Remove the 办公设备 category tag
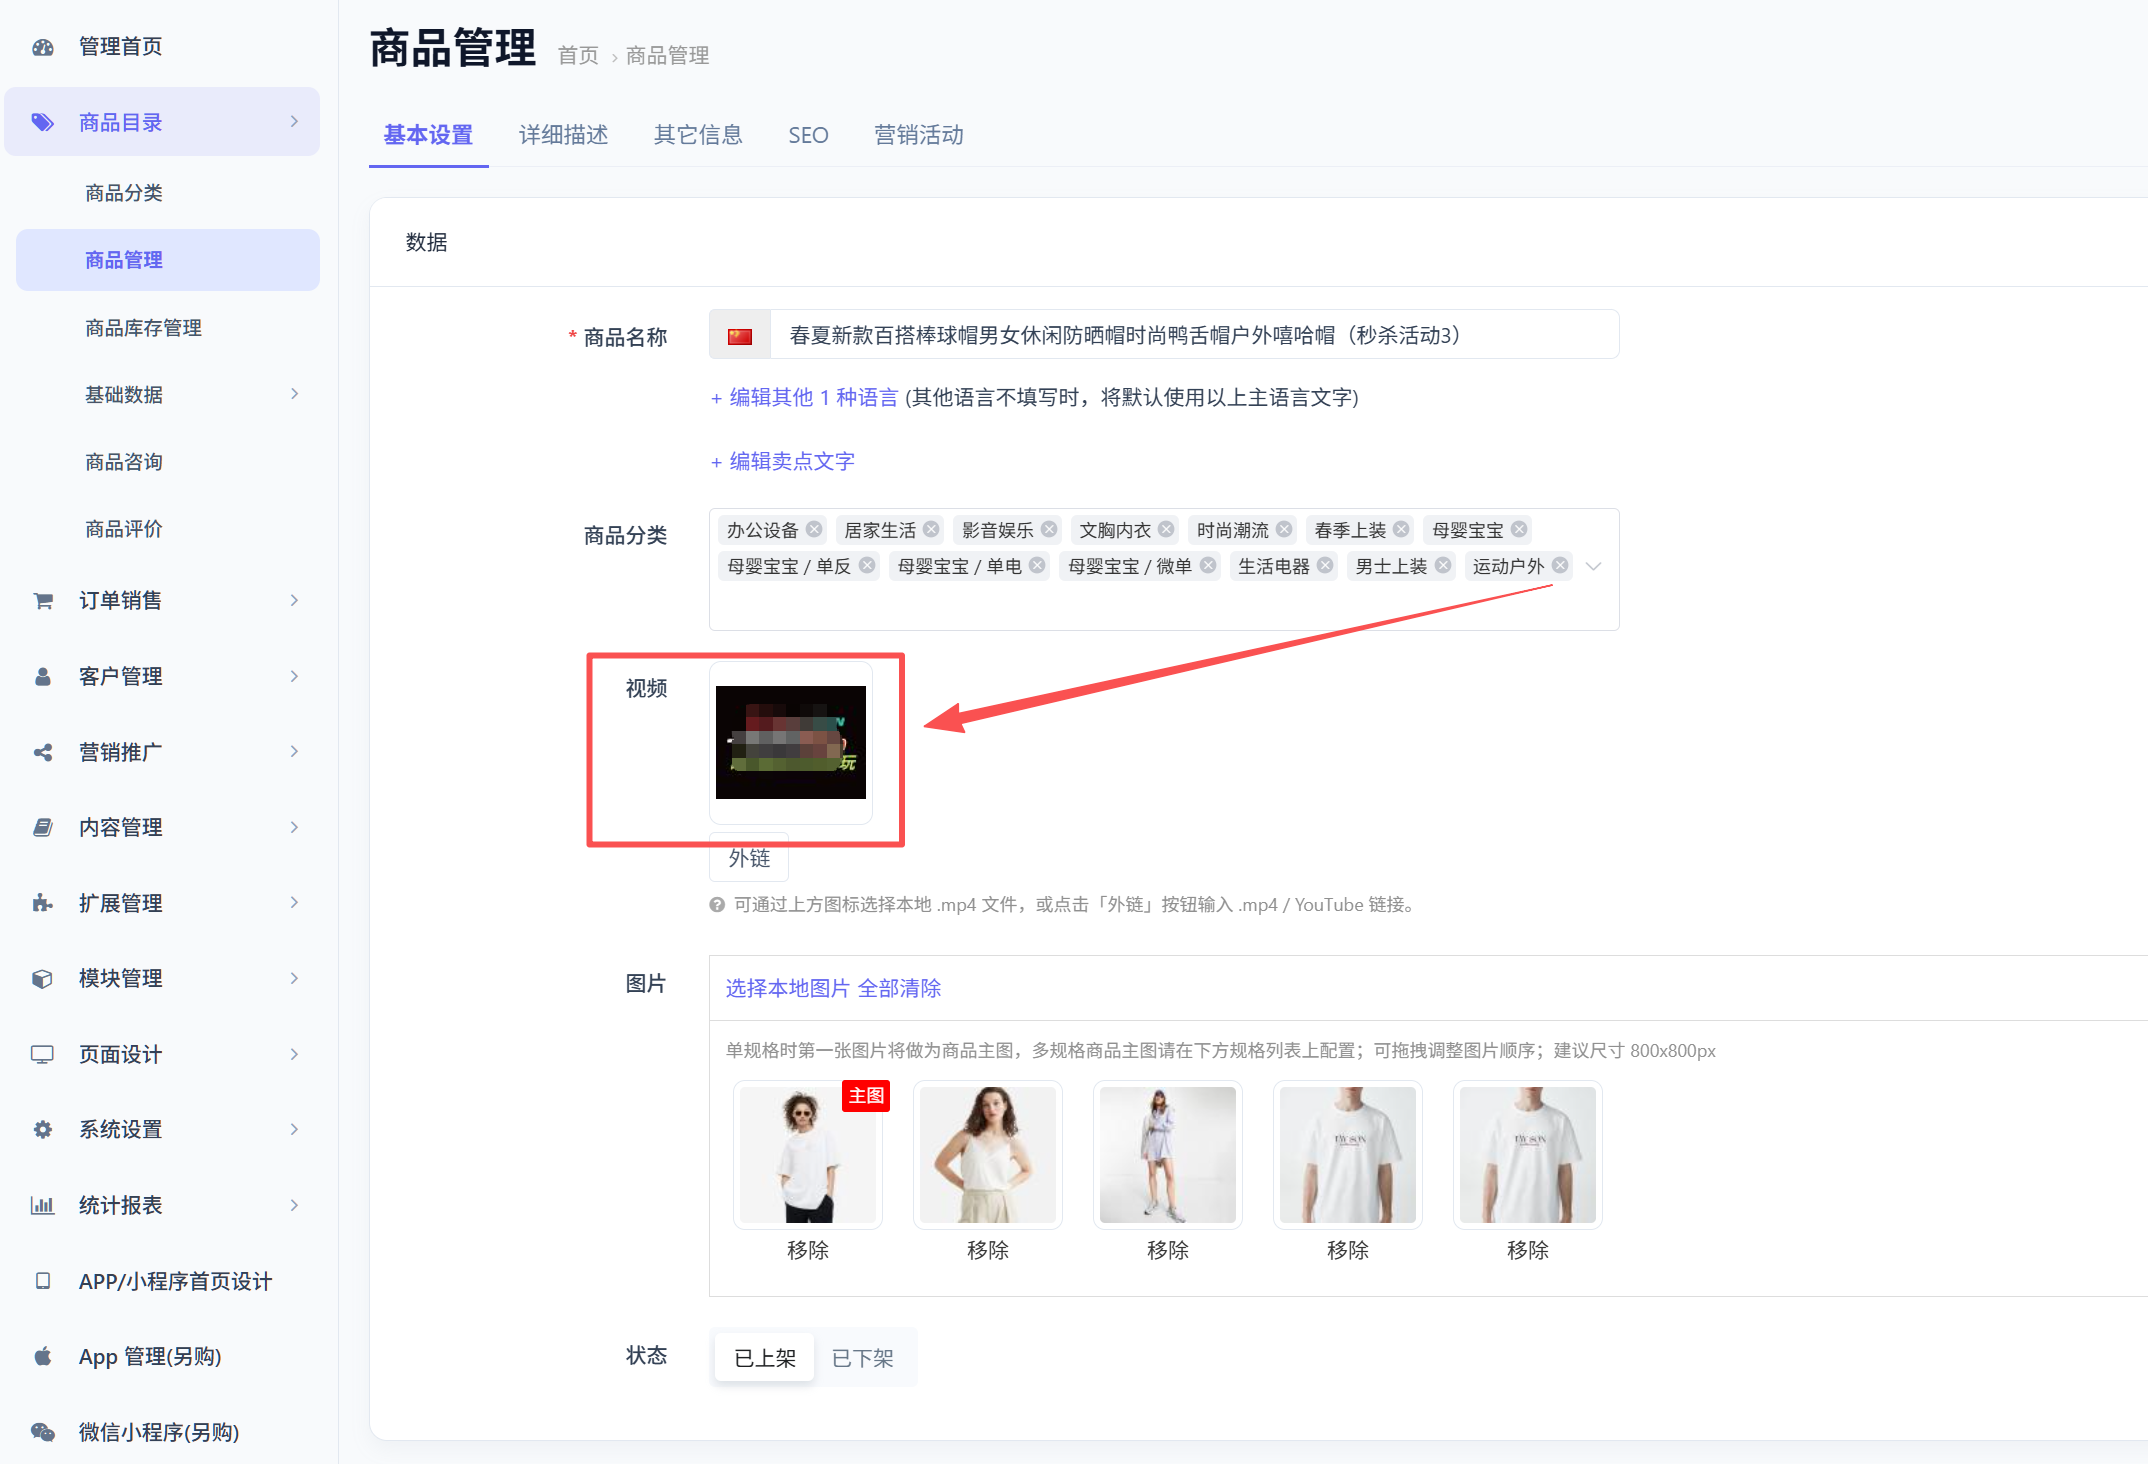The width and height of the screenshot is (2148, 1464). pos(814,529)
